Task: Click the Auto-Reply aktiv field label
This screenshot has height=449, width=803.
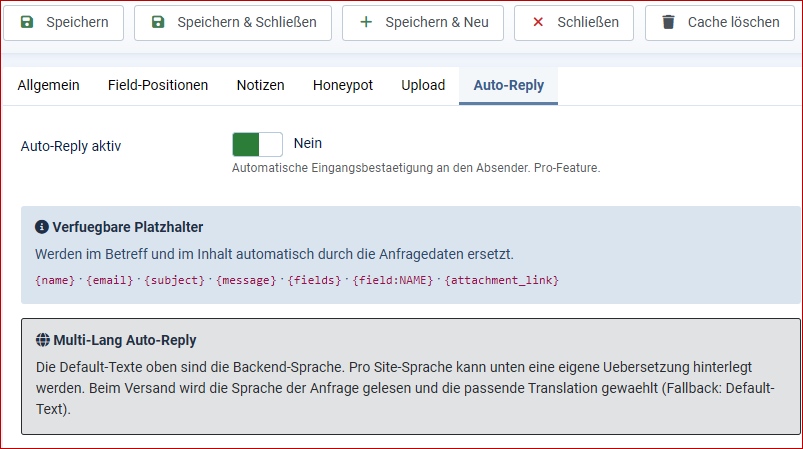Action: pos(71,146)
